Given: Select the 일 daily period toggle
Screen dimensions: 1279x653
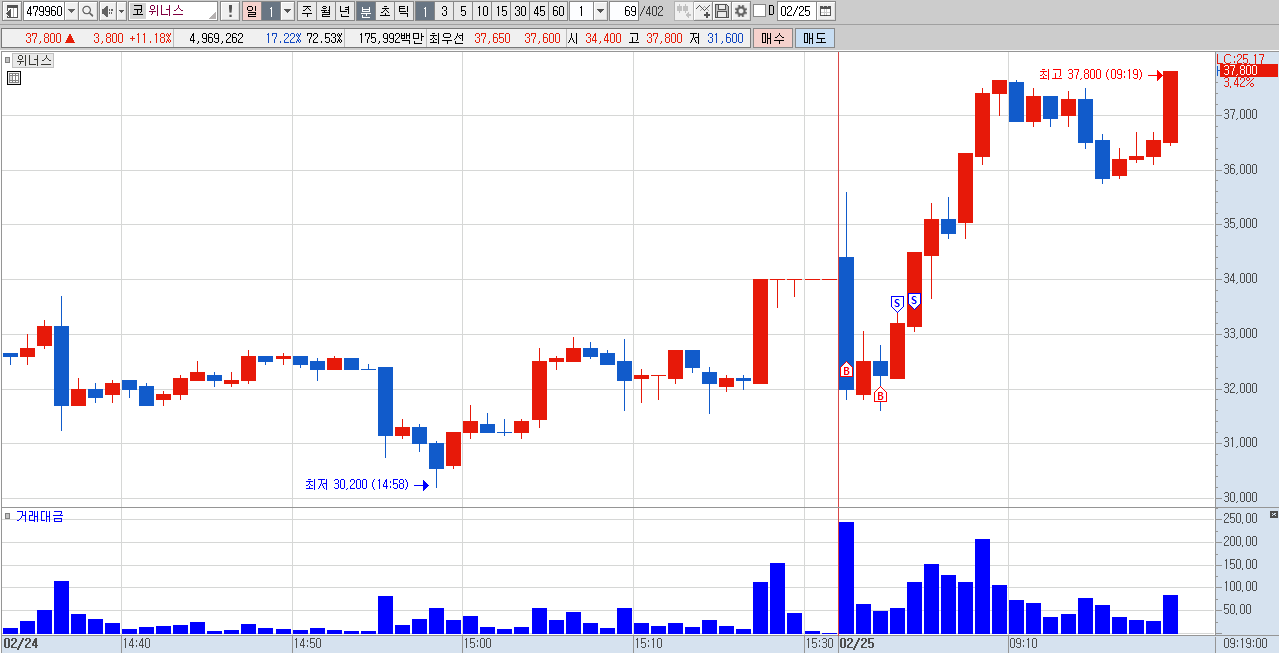Looking at the screenshot, I should [x=251, y=11].
